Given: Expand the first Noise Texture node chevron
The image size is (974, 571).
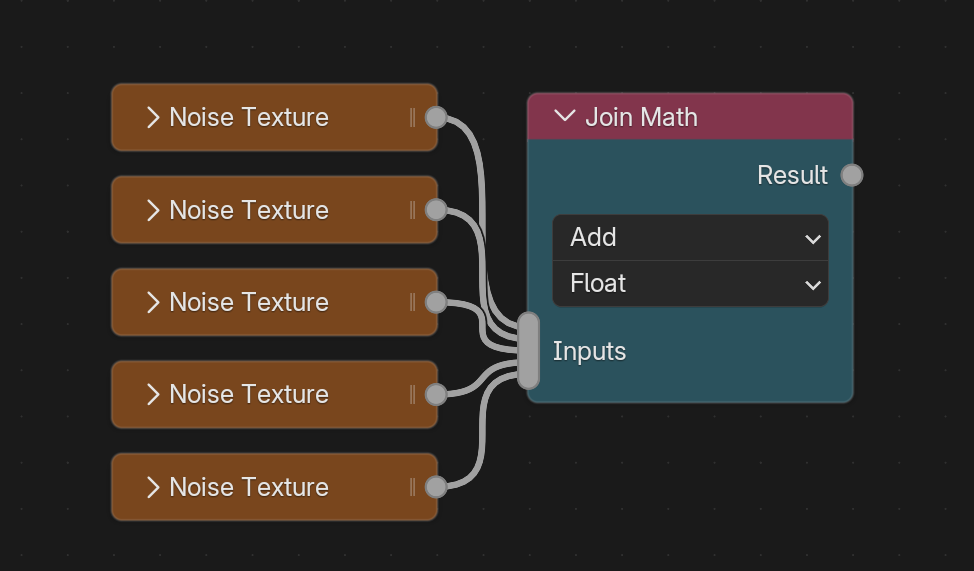Looking at the screenshot, I should tap(153, 117).
